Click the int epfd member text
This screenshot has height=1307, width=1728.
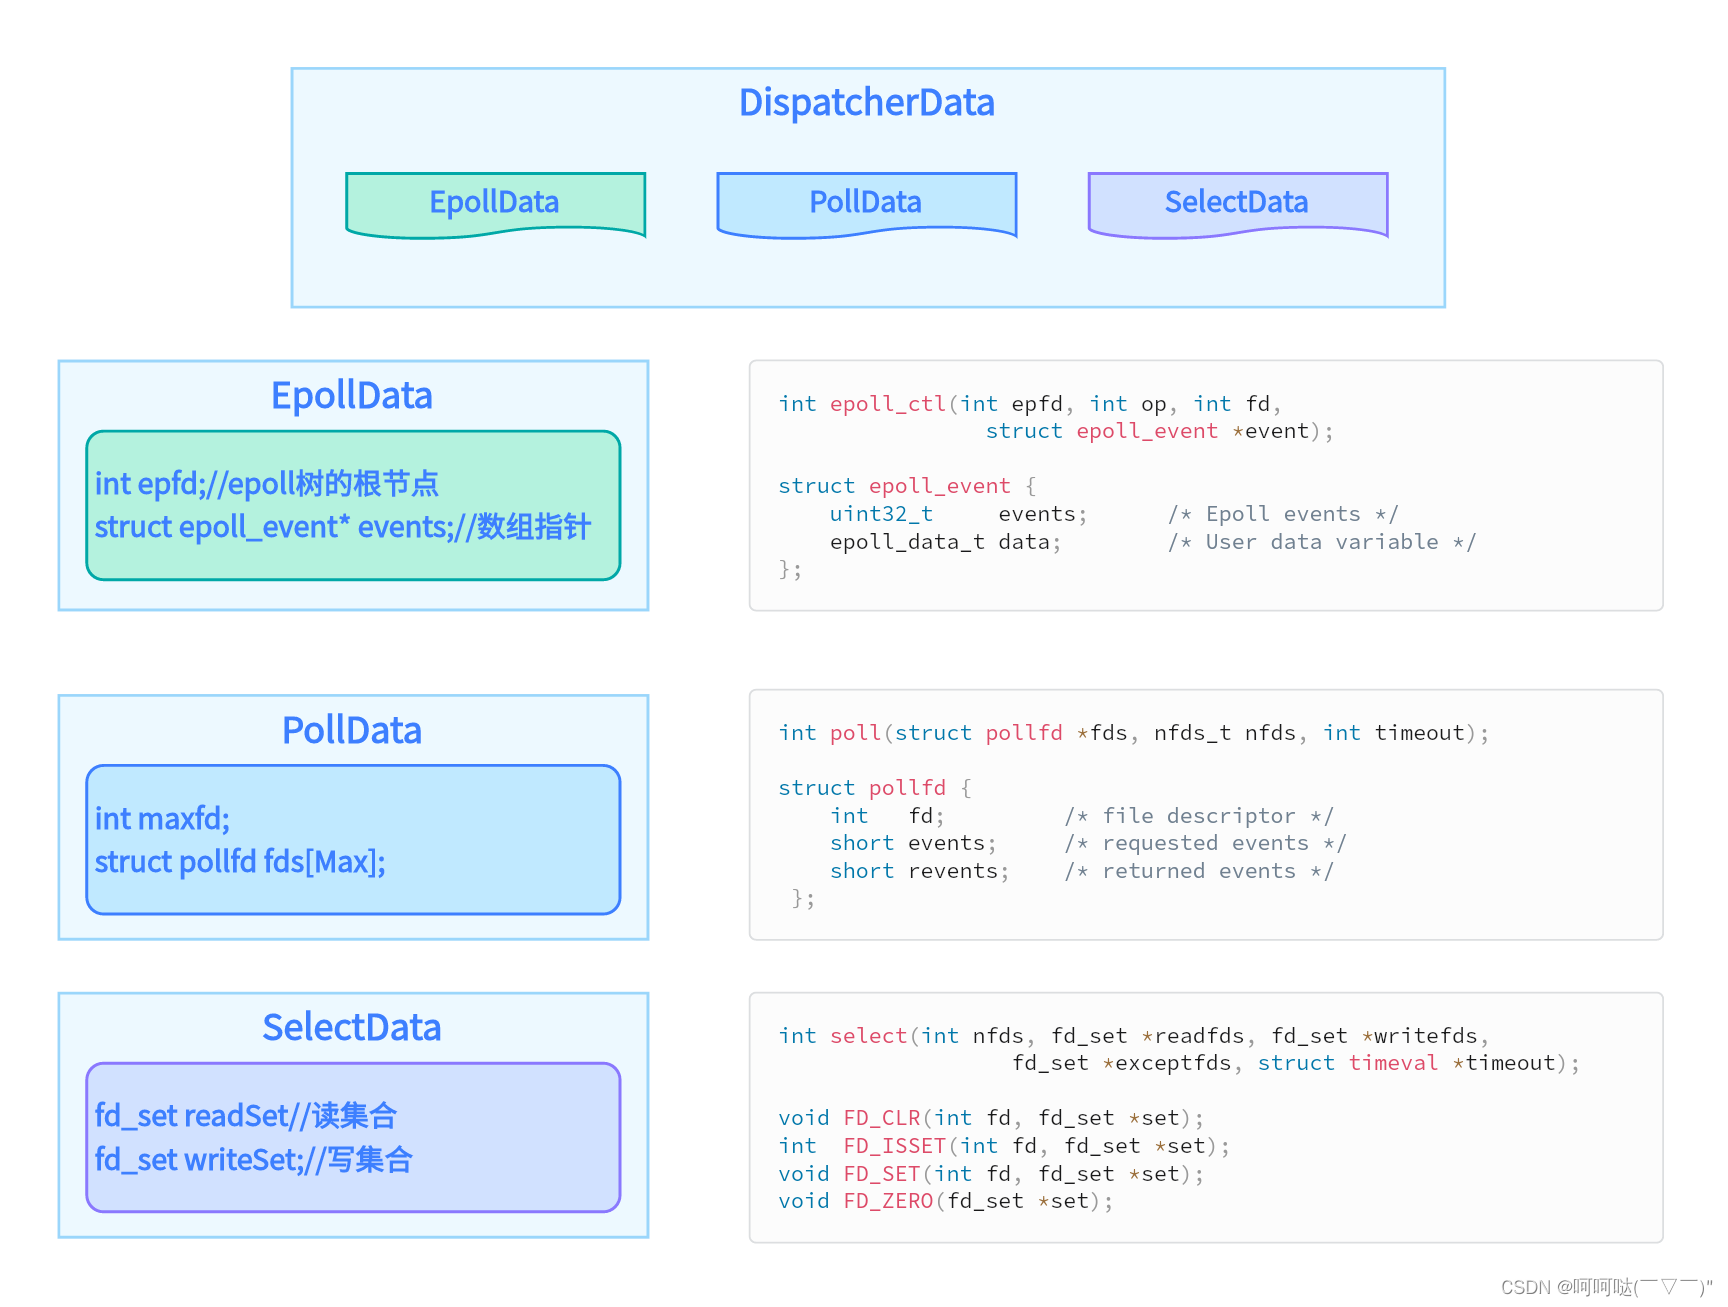pos(266,484)
